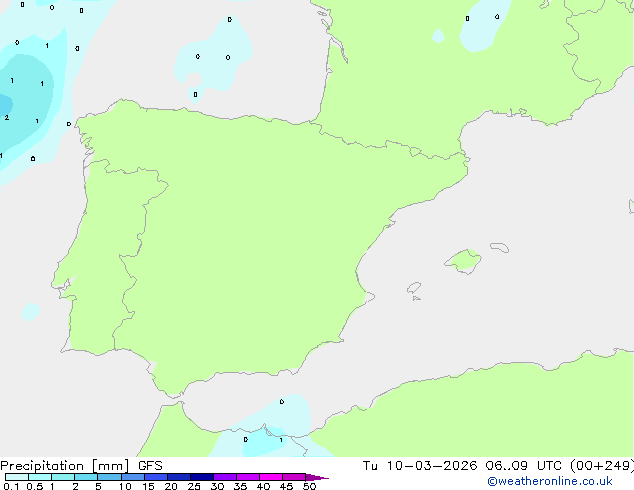Click the 15–20 mm legend swatch
Viewport: 634px width, 490px height.
[156, 477]
